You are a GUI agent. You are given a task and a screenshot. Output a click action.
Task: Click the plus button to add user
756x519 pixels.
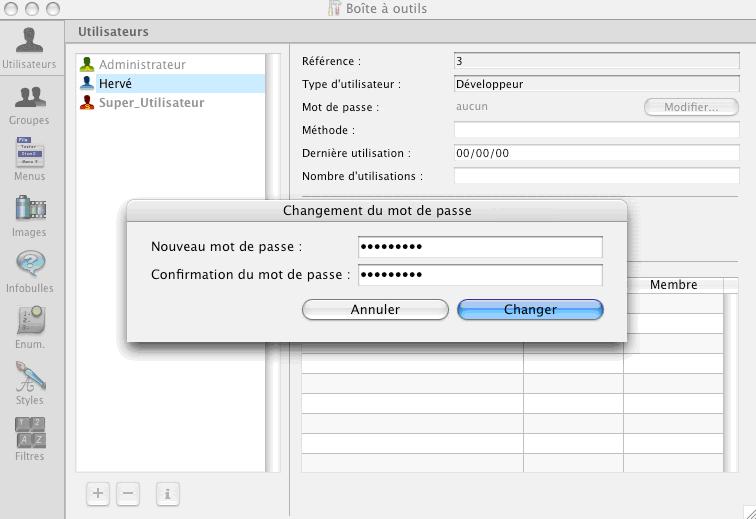(x=98, y=493)
